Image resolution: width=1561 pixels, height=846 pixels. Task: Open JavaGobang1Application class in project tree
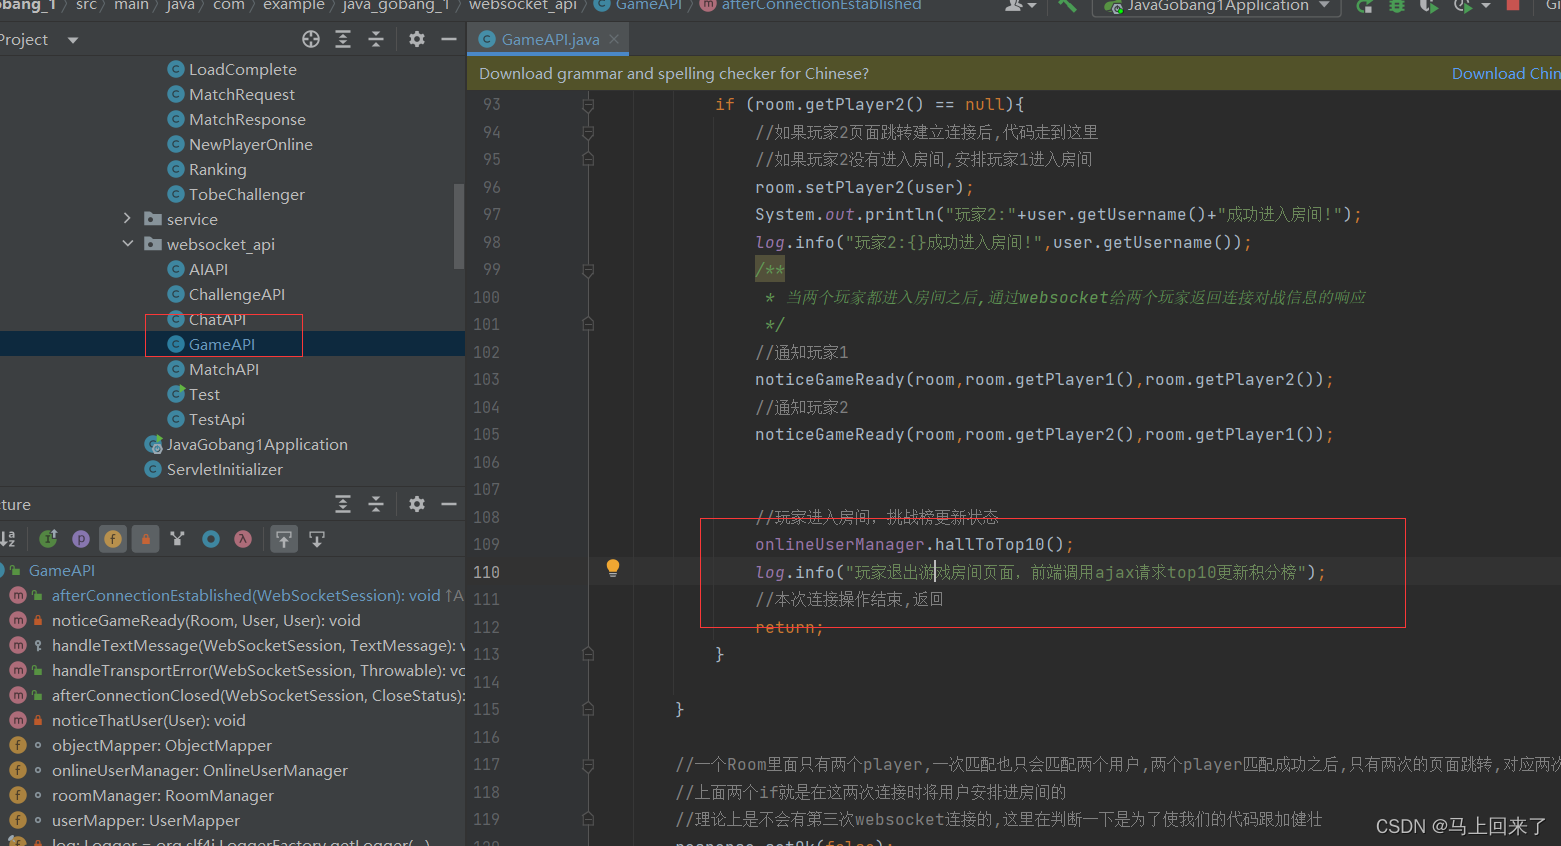[x=257, y=444]
